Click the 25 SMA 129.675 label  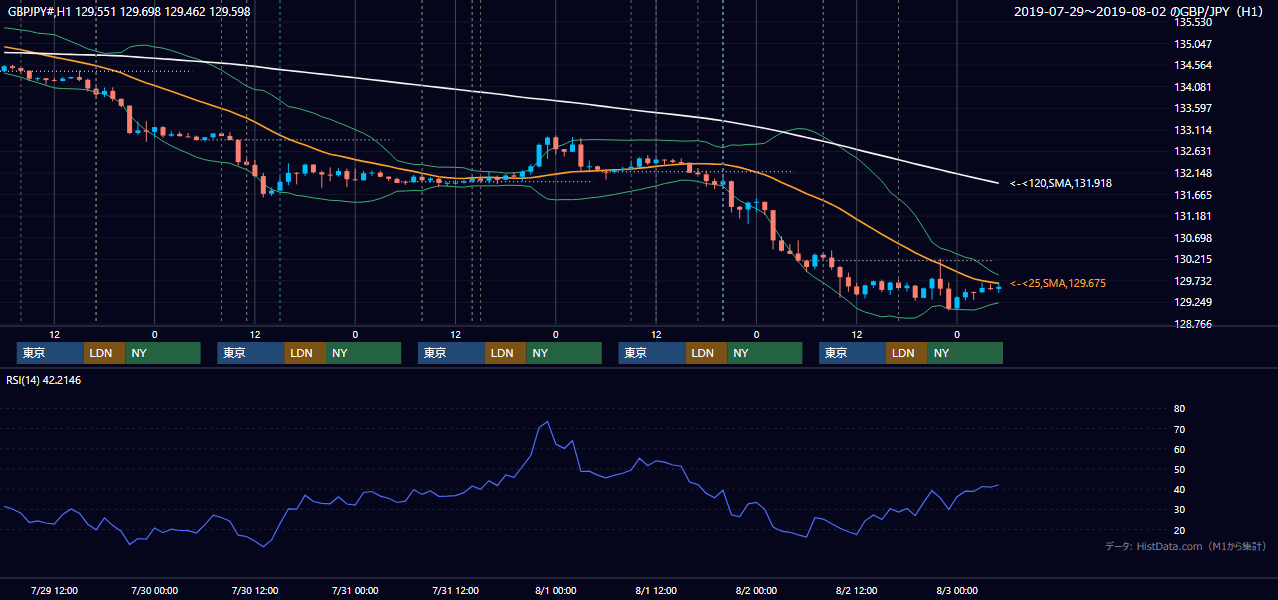[1058, 284]
